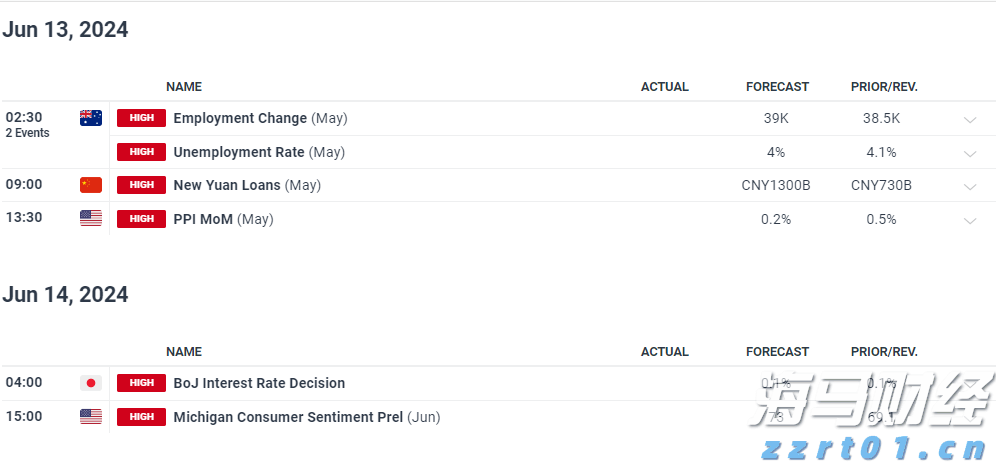Click the China flag icon
Screen dimensions: 996x464
point(91,185)
